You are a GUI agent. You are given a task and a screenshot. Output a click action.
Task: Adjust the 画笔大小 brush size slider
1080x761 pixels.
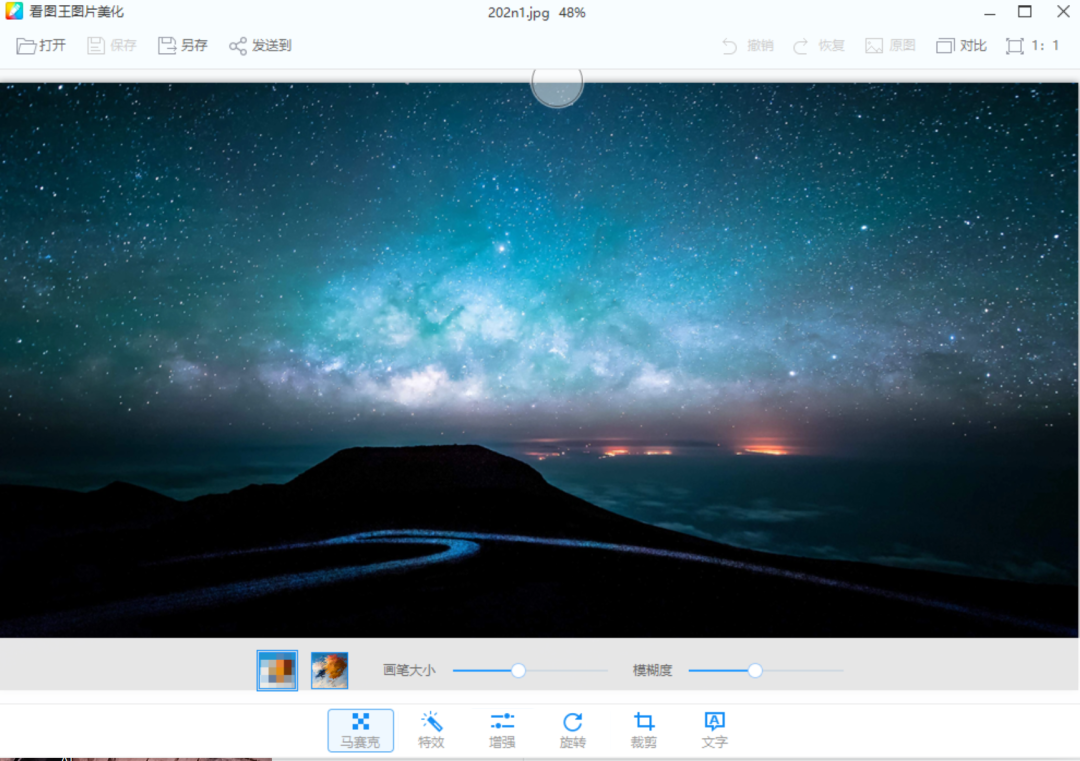tap(519, 670)
